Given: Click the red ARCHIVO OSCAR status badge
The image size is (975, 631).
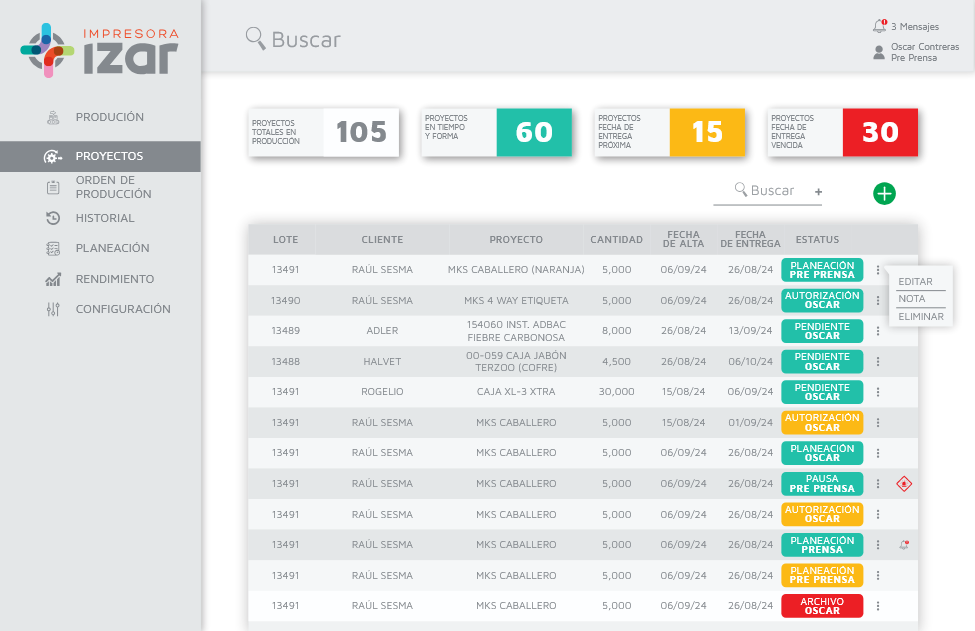Looking at the screenshot, I should coord(822,606).
